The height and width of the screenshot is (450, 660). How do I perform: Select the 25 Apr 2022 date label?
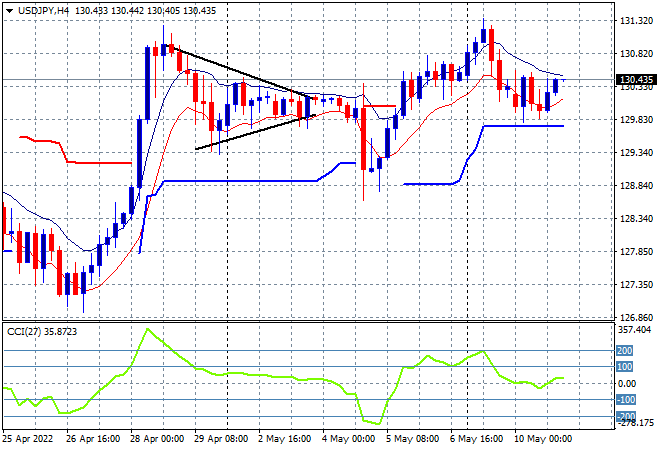click(28, 439)
